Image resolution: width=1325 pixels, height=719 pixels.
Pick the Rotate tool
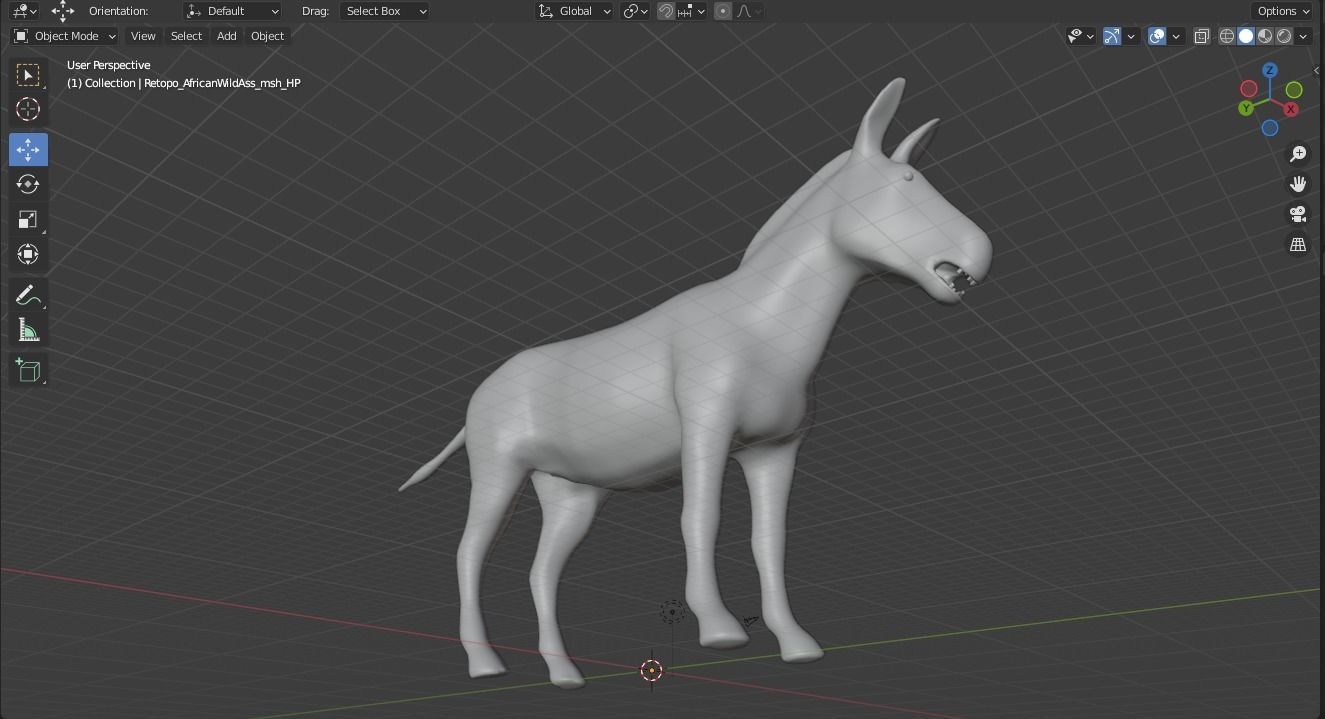pyautogui.click(x=28, y=184)
